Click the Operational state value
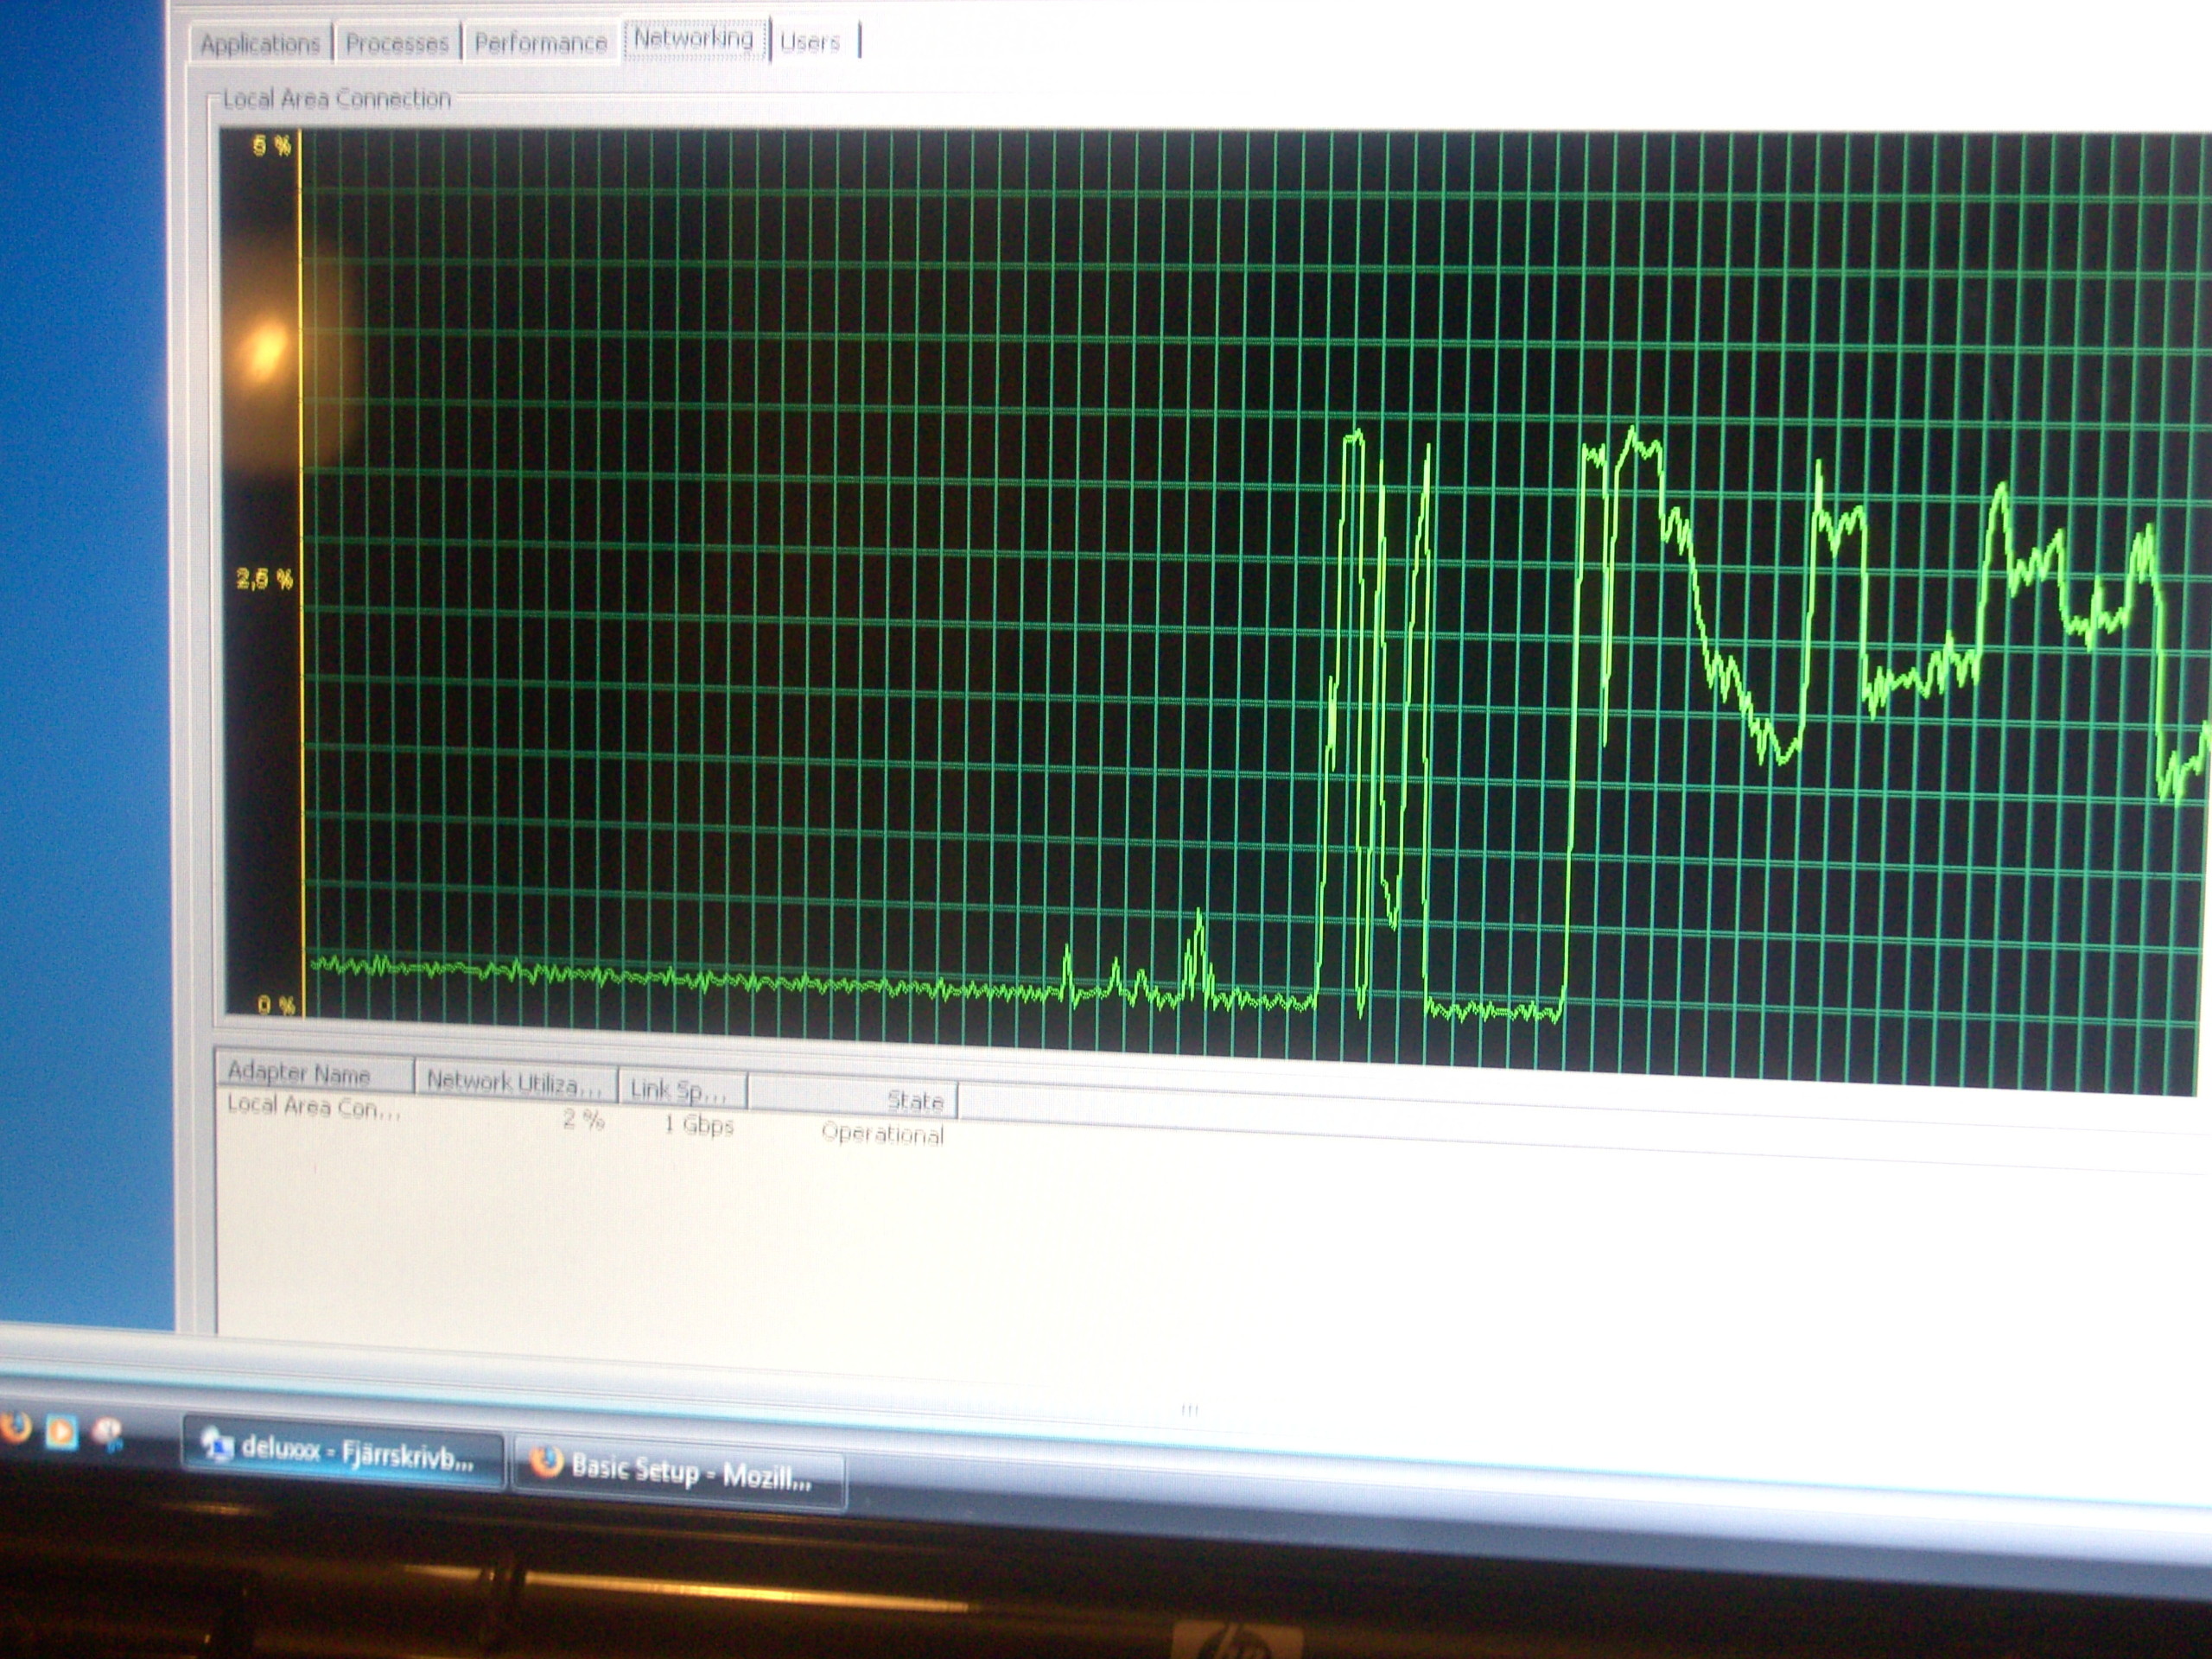This screenshot has width=2212, height=1659. point(882,1133)
